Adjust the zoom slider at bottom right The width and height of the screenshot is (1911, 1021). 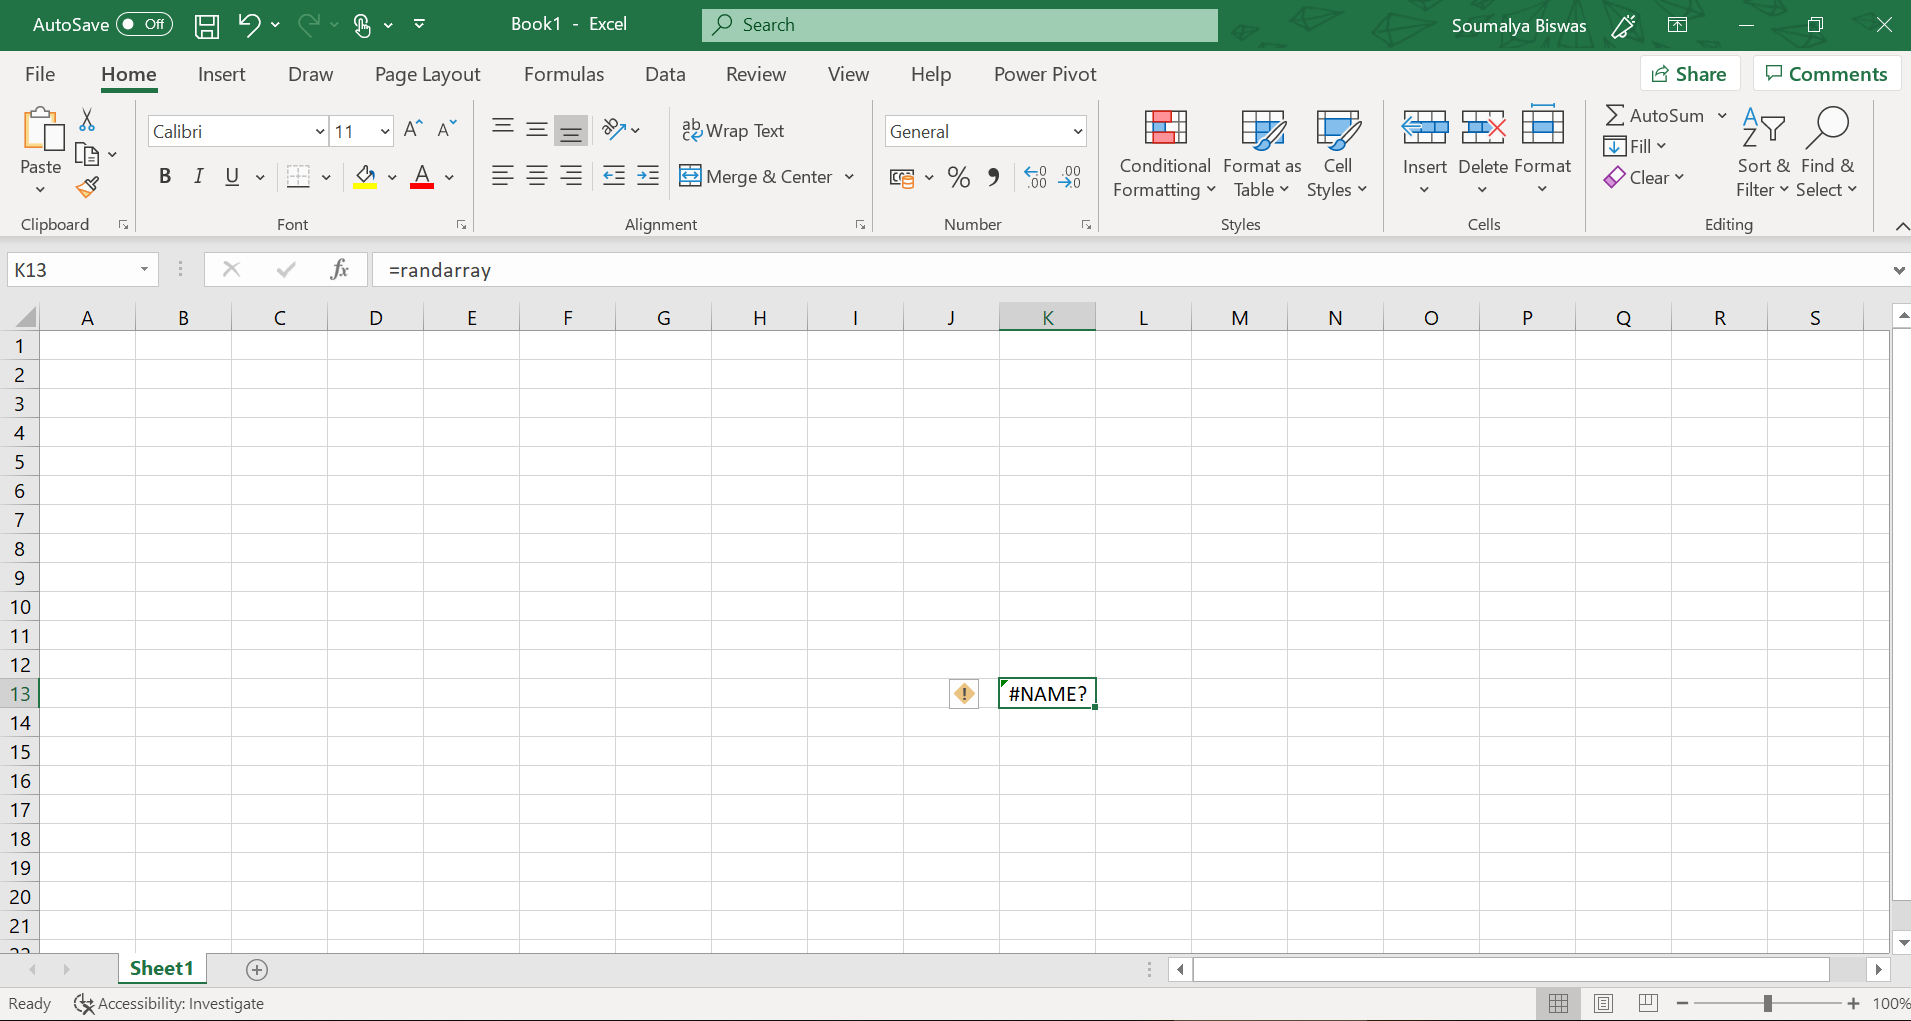click(x=1769, y=1003)
